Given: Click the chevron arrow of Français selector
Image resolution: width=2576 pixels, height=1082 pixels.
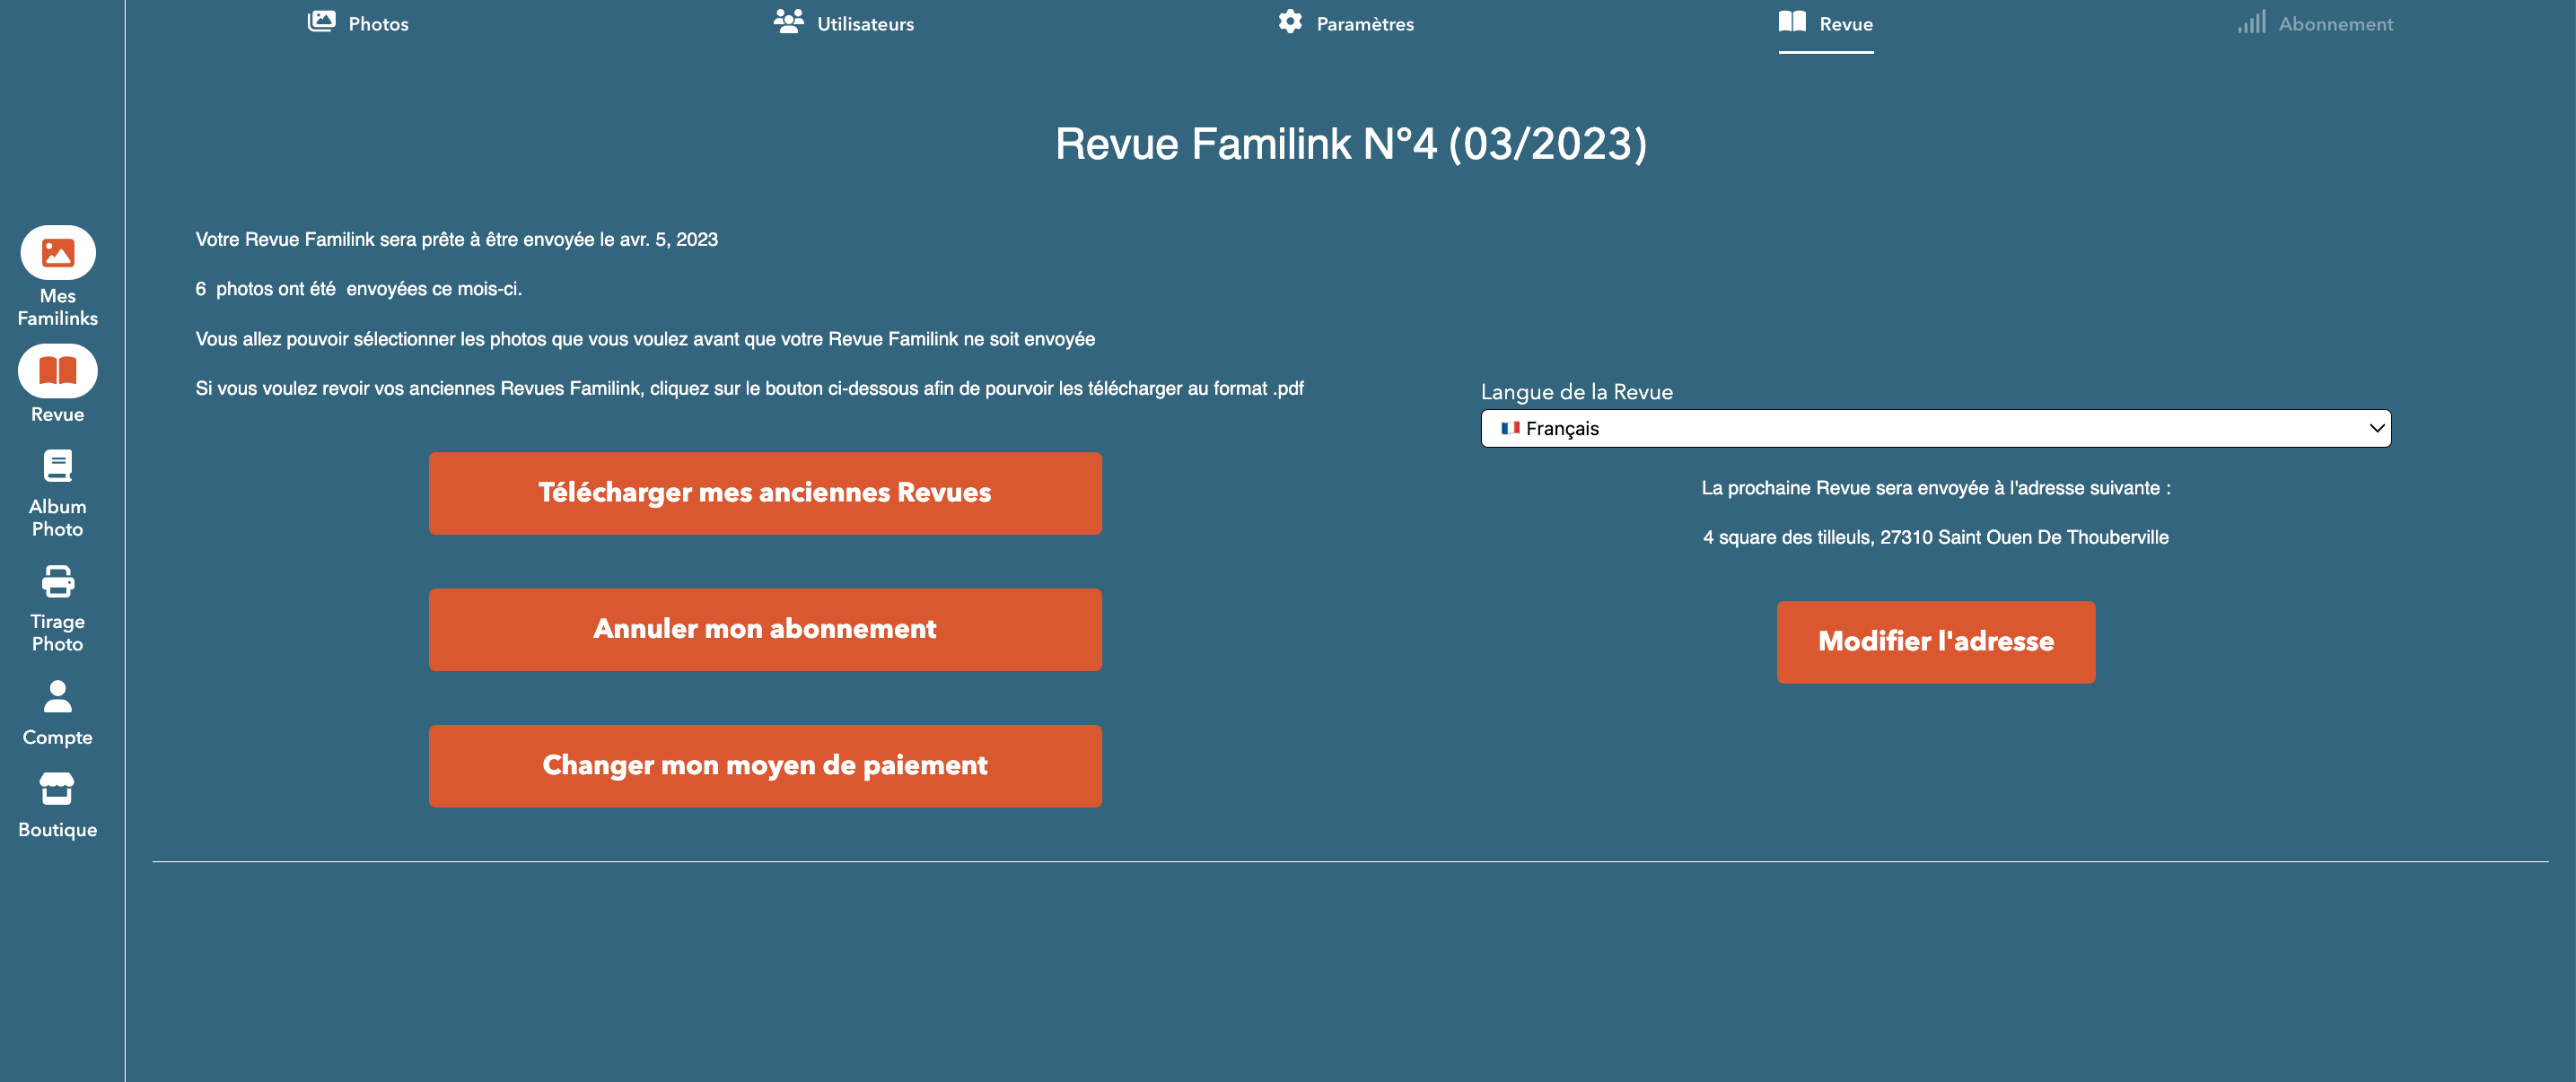Looking at the screenshot, I should (2376, 428).
